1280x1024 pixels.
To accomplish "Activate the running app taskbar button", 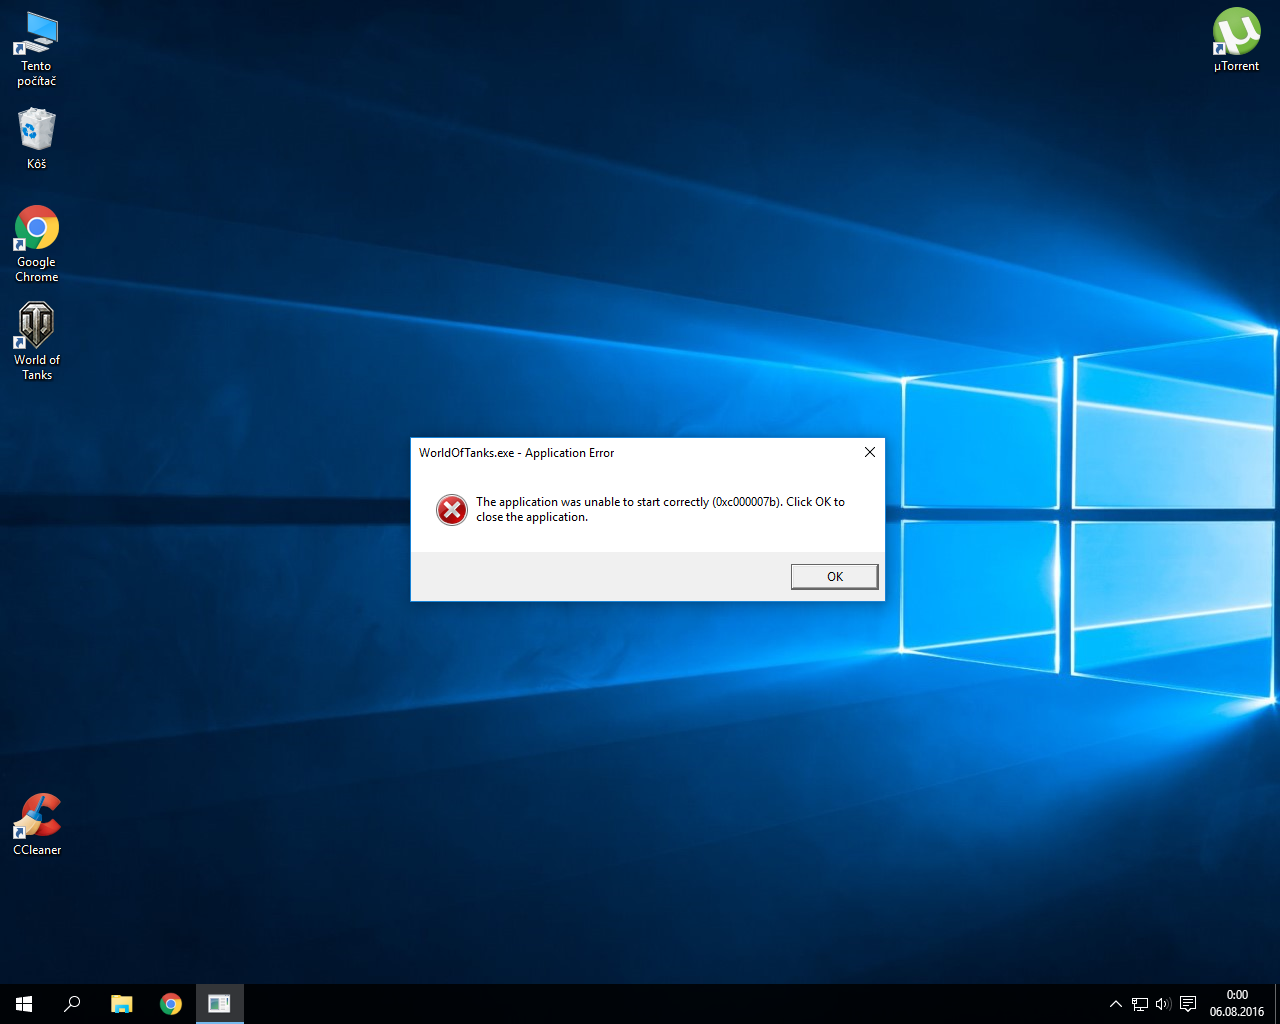I will tap(219, 1004).
